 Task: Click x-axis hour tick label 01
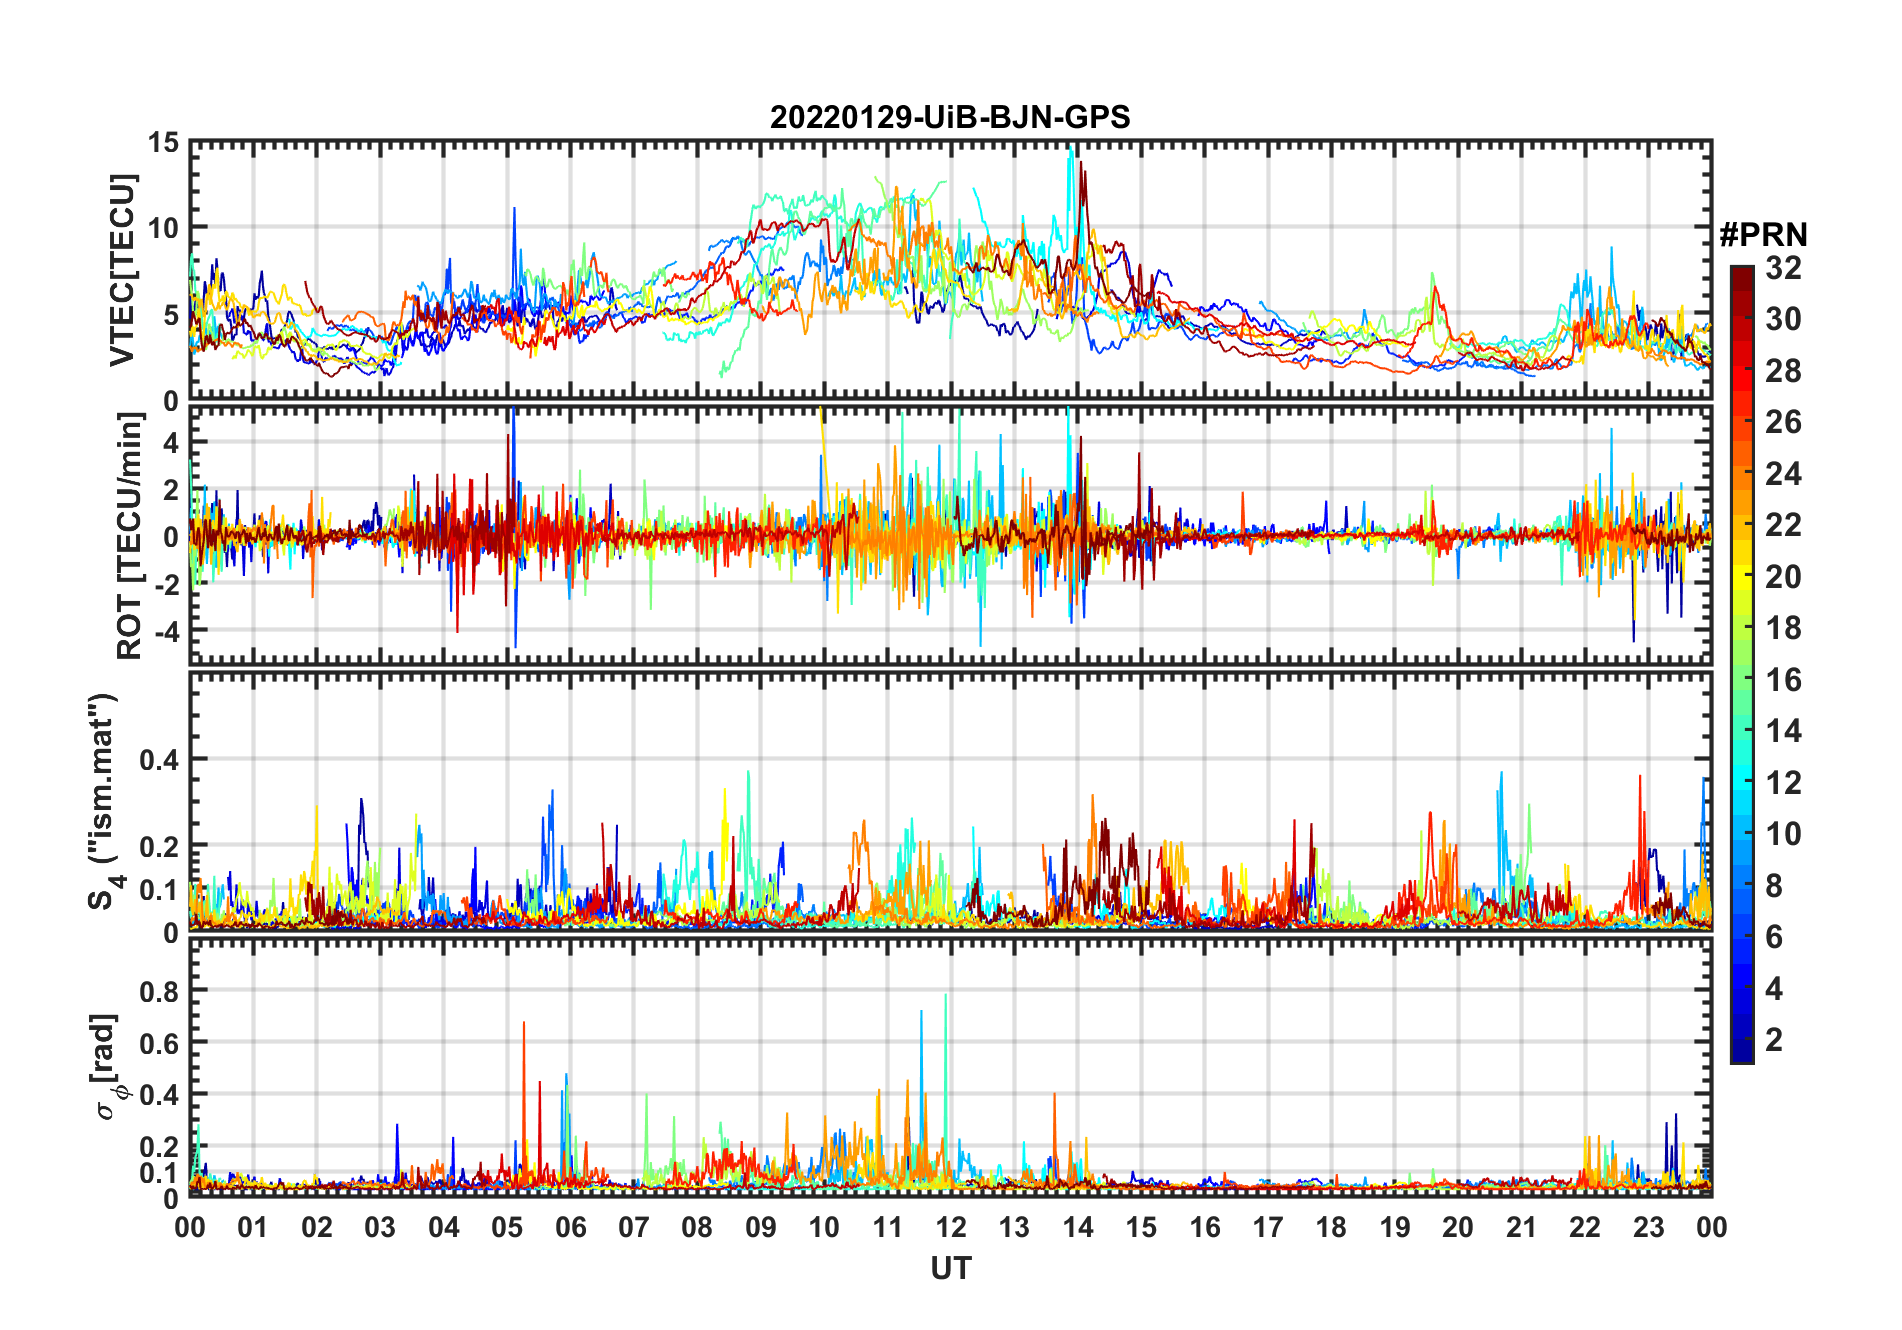point(253,1227)
